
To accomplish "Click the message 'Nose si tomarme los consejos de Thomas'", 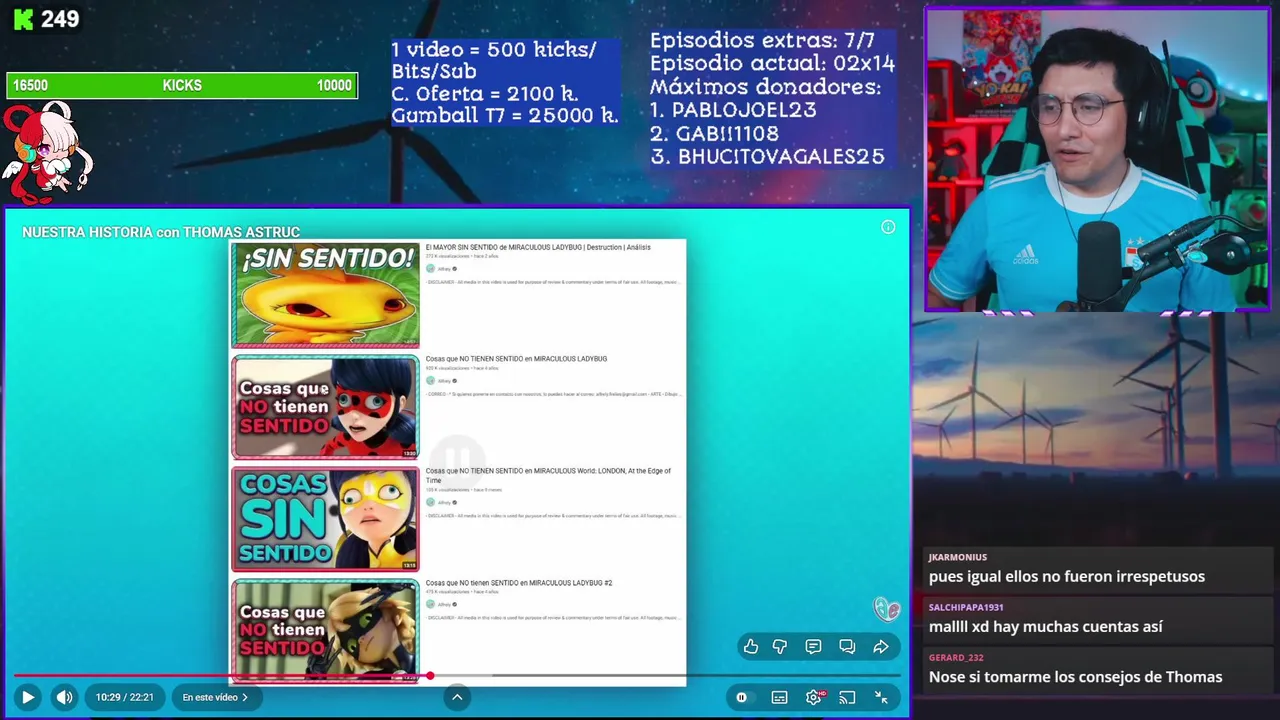I will click(1076, 677).
